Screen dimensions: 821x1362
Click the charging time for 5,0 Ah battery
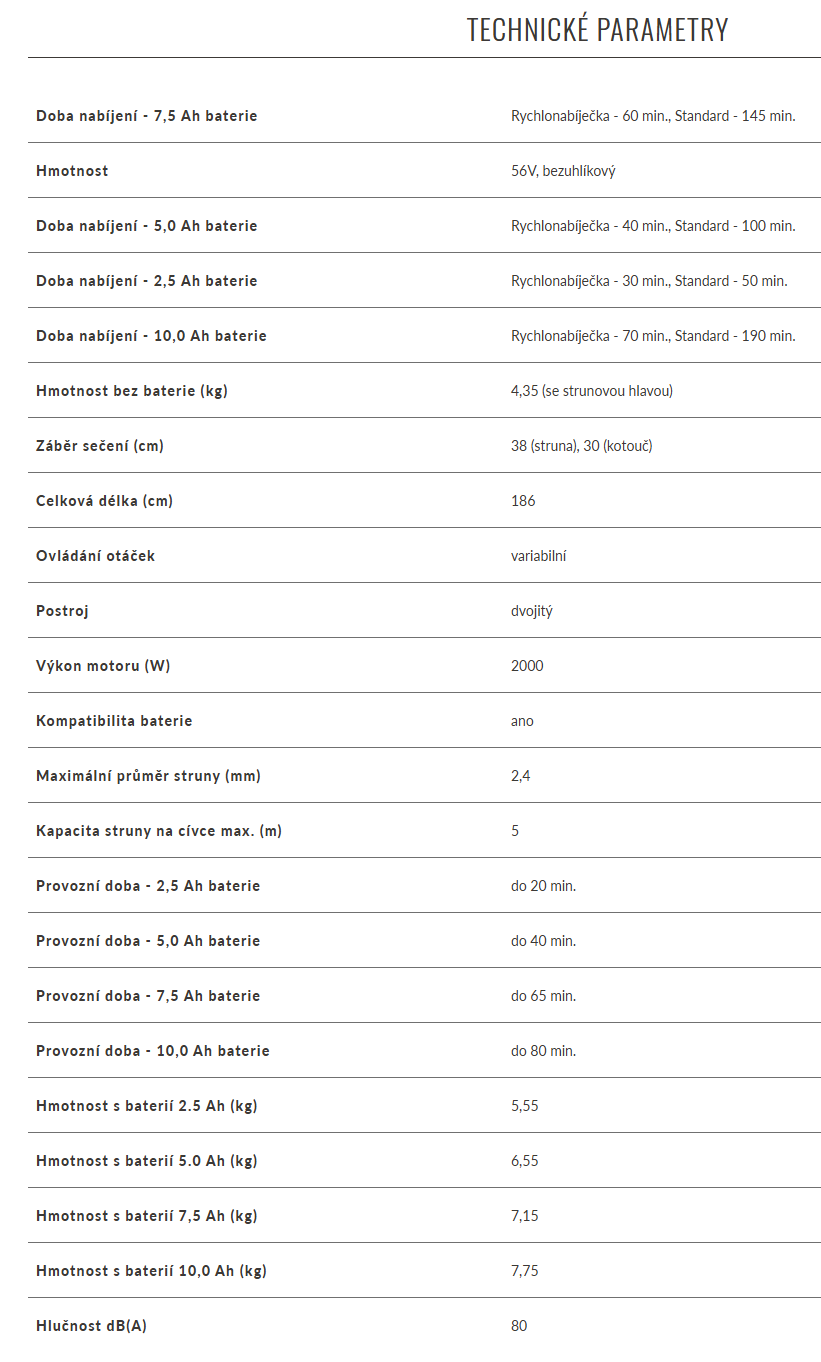[653, 226]
